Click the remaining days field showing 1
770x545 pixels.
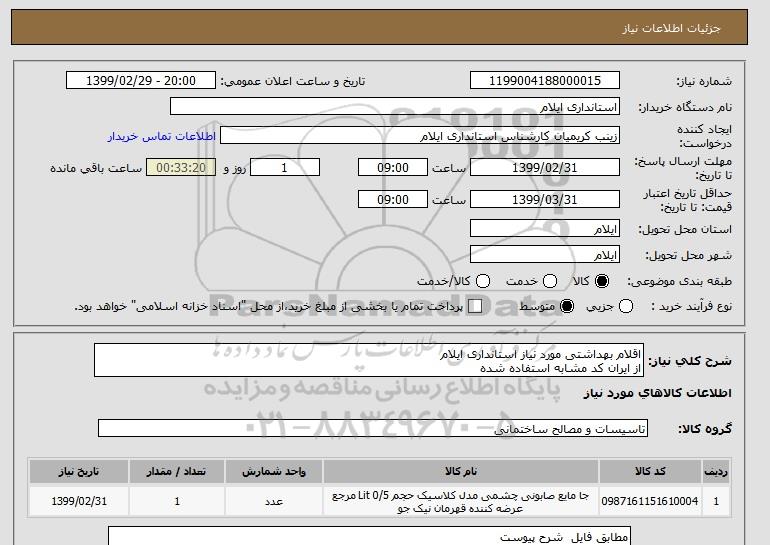tap(285, 167)
